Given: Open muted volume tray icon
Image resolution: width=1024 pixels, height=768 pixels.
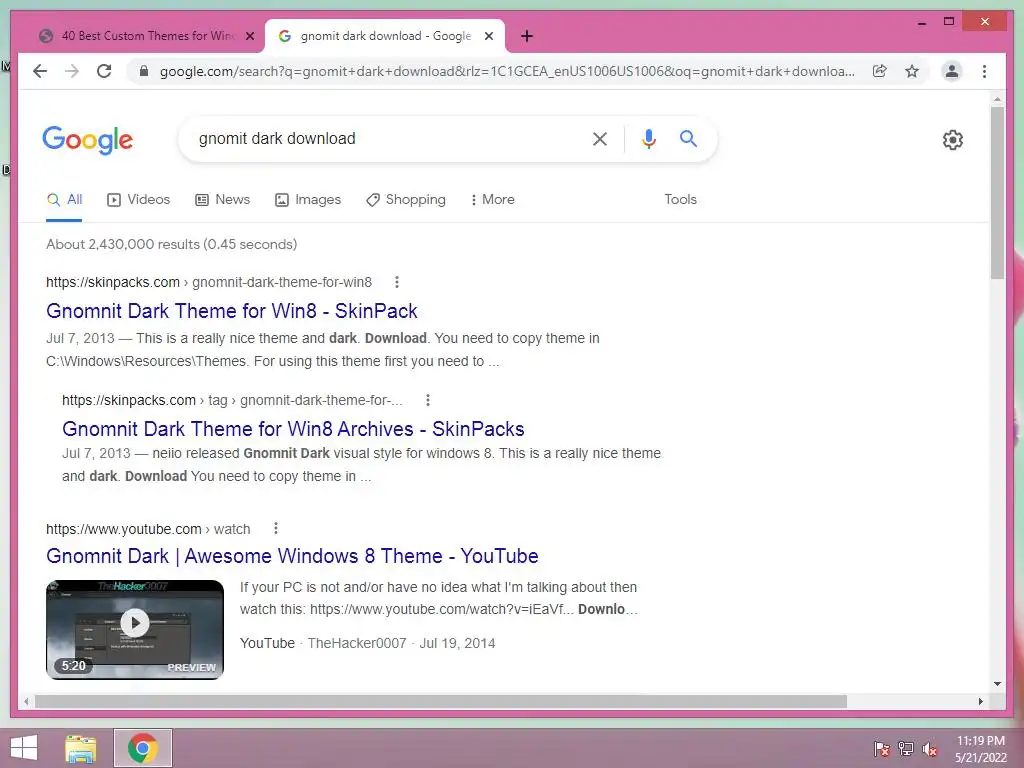Looking at the screenshot, I should (x=930, y=749).
